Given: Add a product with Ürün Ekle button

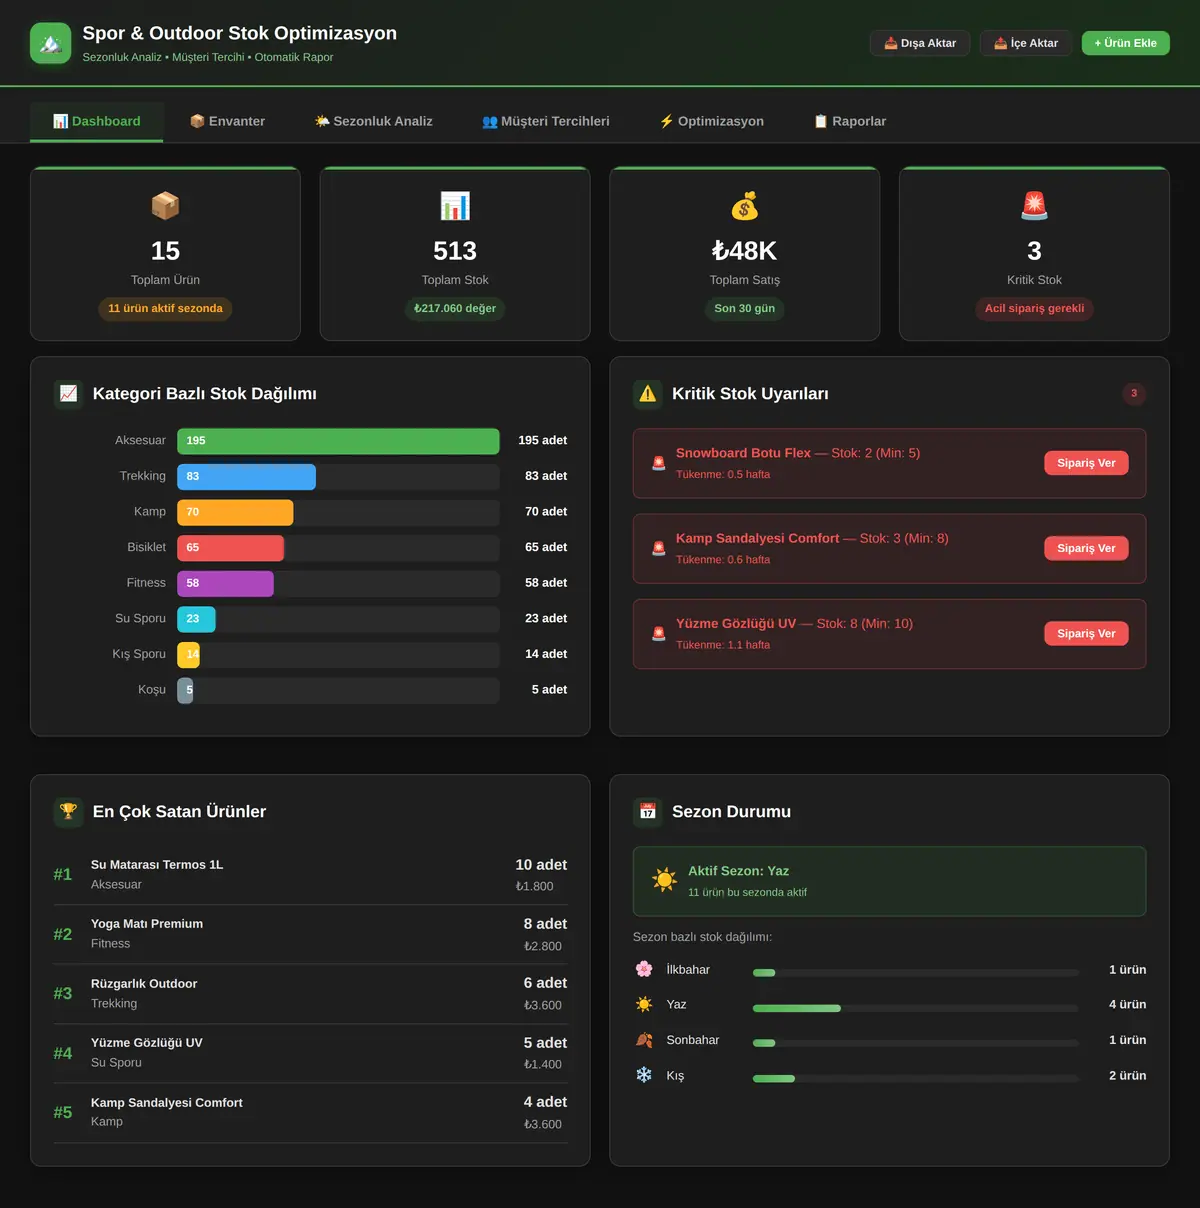Looking at the screenshot, I should [1125, 43].
